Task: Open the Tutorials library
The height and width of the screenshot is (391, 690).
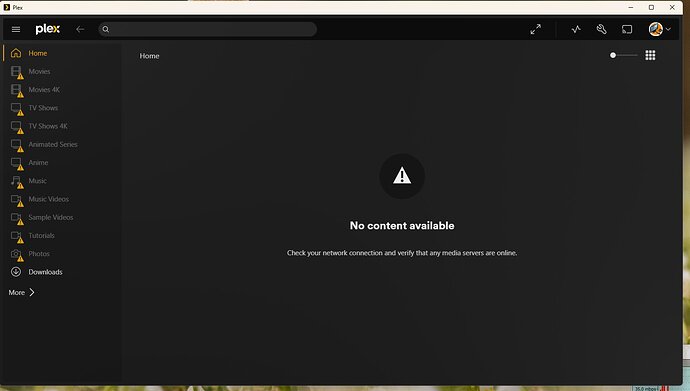Action: [x=62, y=236]
